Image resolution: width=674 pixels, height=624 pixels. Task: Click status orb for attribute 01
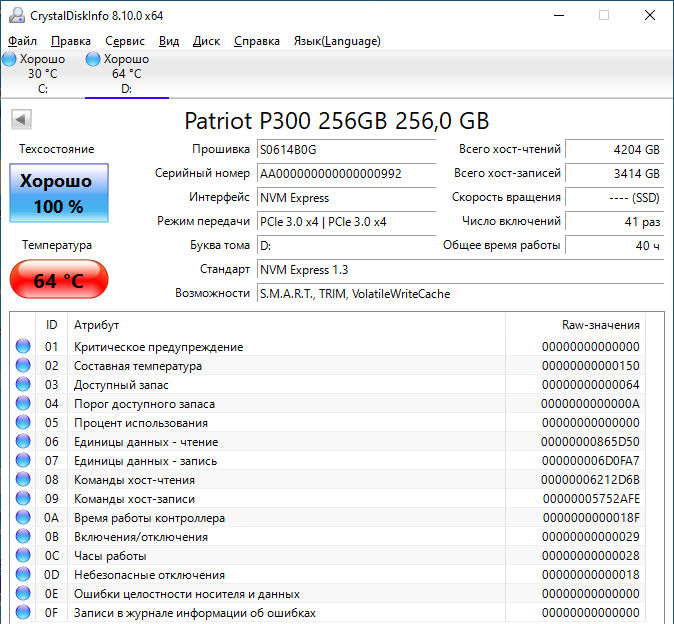click(x=23, y=347)
